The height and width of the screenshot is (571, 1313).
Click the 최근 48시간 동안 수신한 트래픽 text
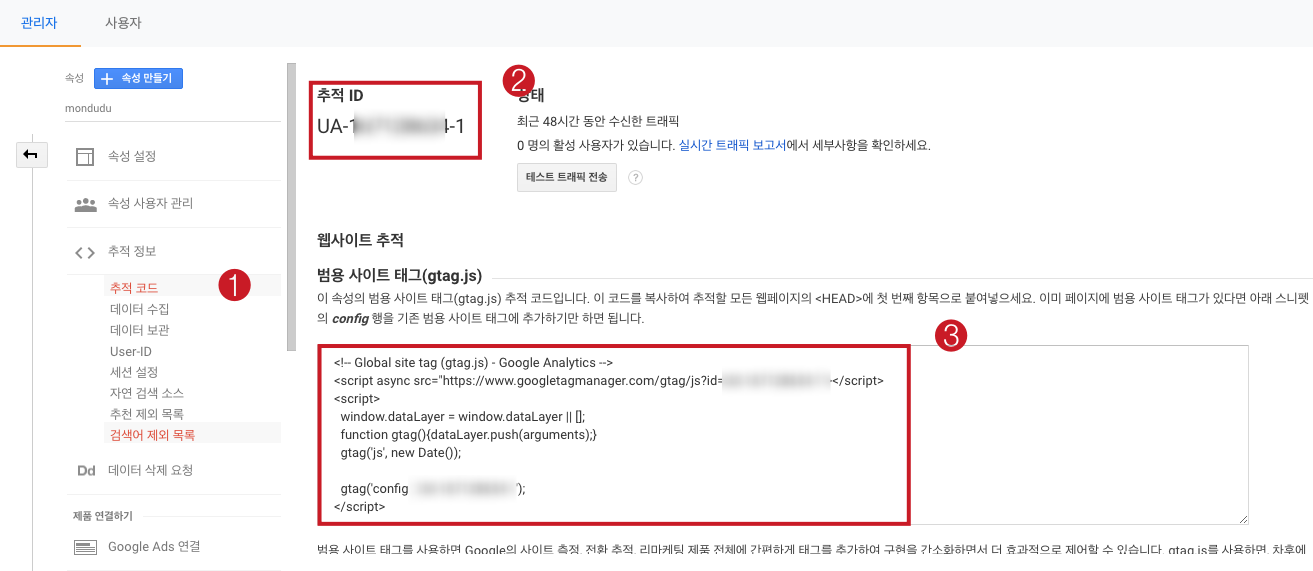pos(598,122)
